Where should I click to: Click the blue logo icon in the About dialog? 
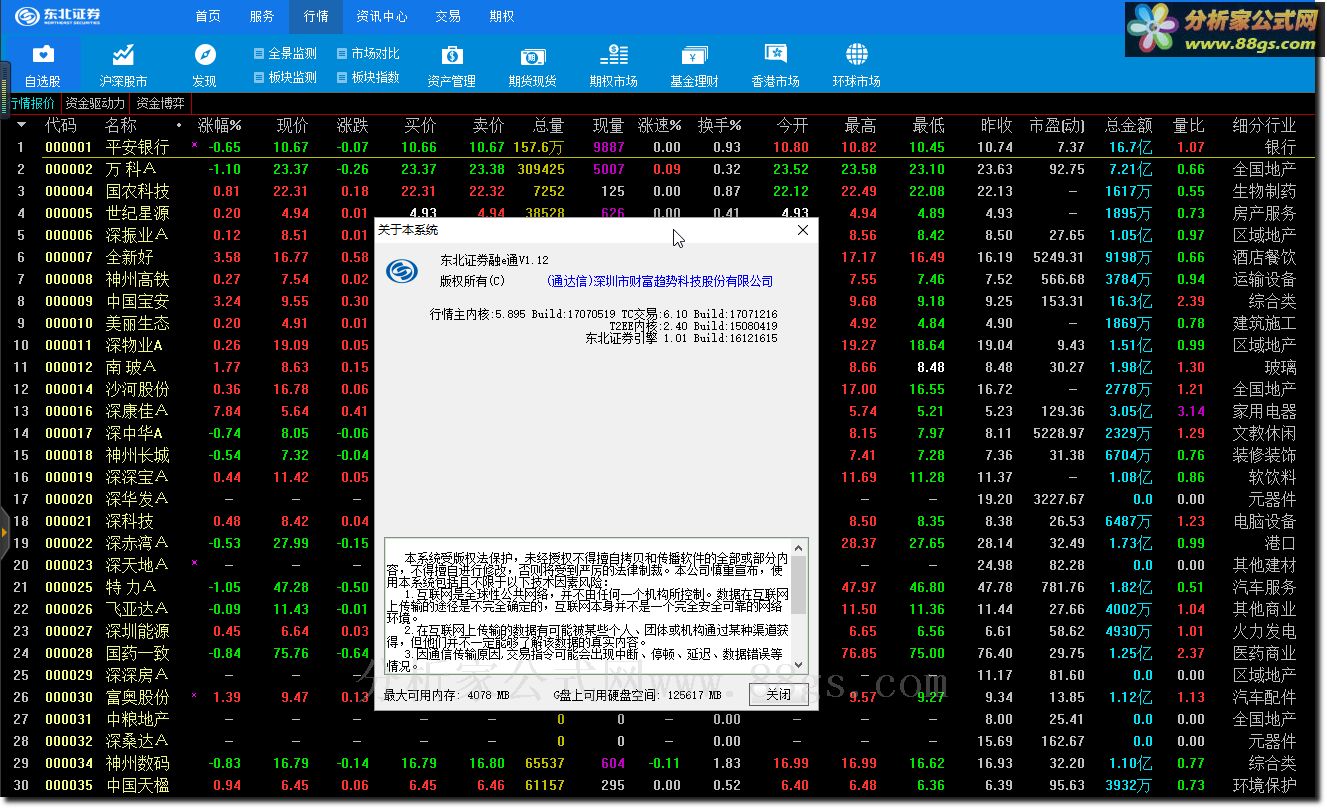pyautogui.click(x=402, y=271)
